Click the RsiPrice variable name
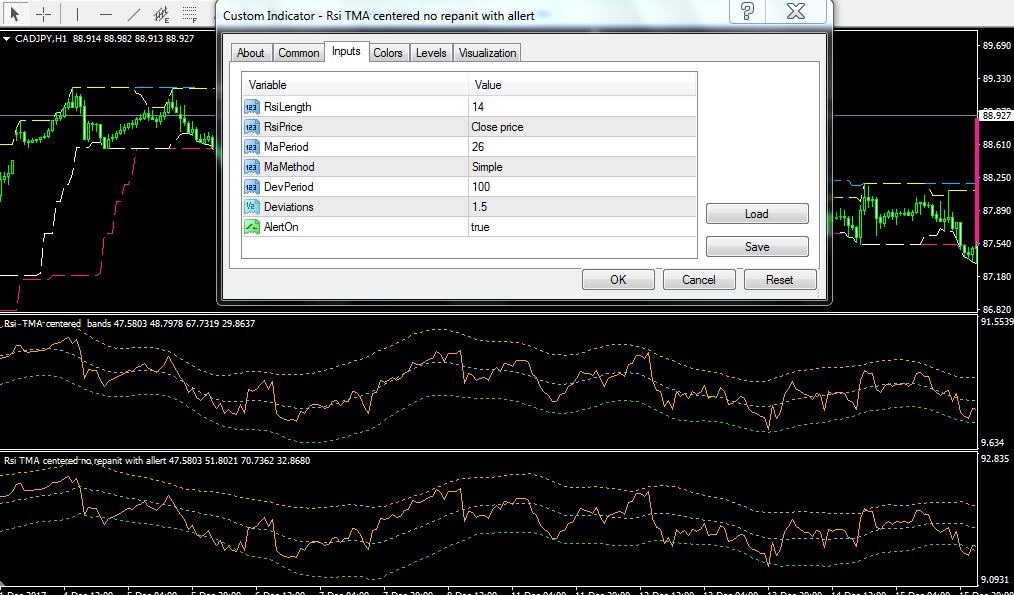 pyautogui.click(x=283, y=127)
